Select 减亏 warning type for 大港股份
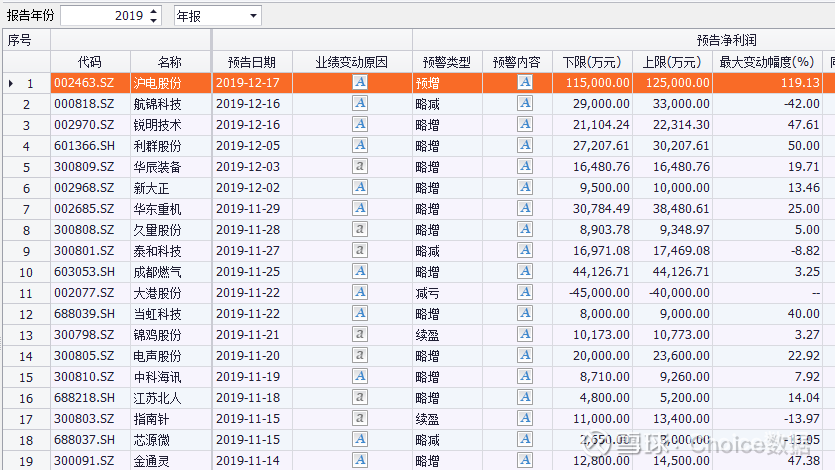The height and width of the screenshot is (470, 835). tap(428, 293)
